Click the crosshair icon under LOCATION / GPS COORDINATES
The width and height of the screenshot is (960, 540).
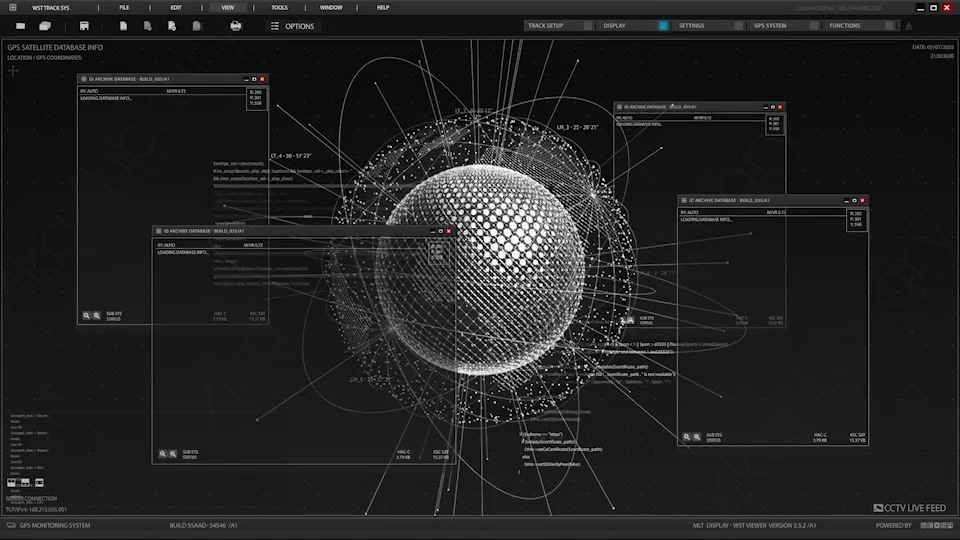point(13,70)
